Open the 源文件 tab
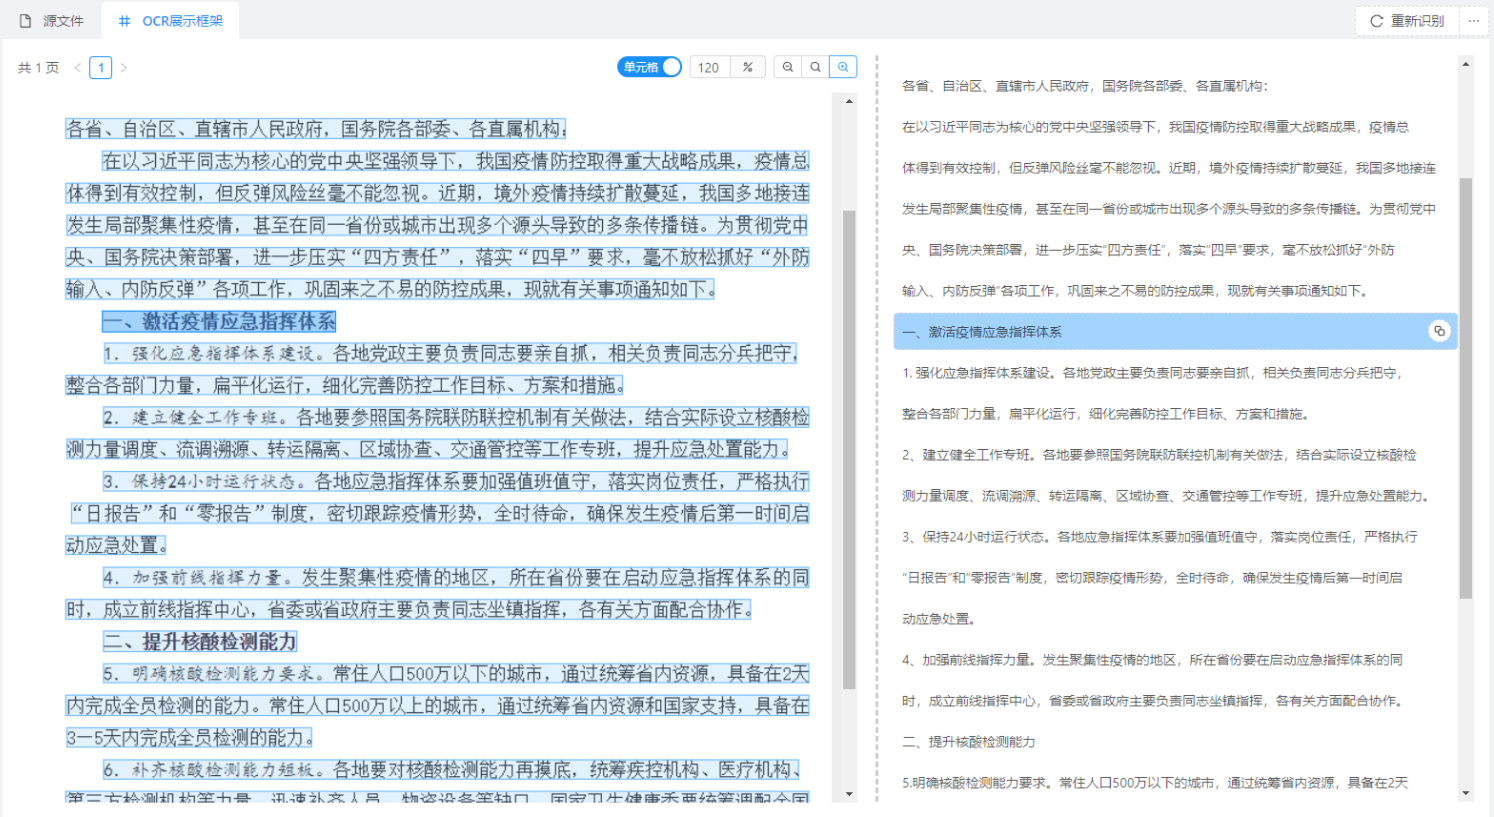Viewport: 1494px width, 817px height. (52, 20)
